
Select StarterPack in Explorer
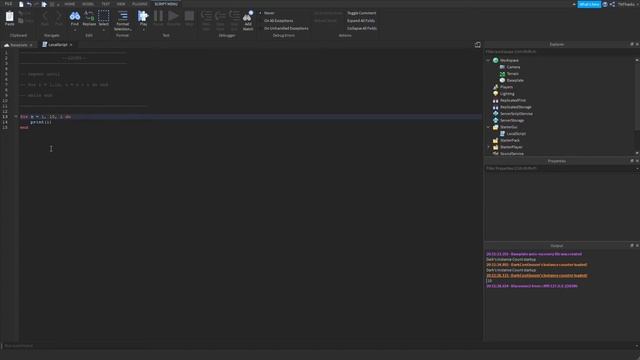click(510, 140)
